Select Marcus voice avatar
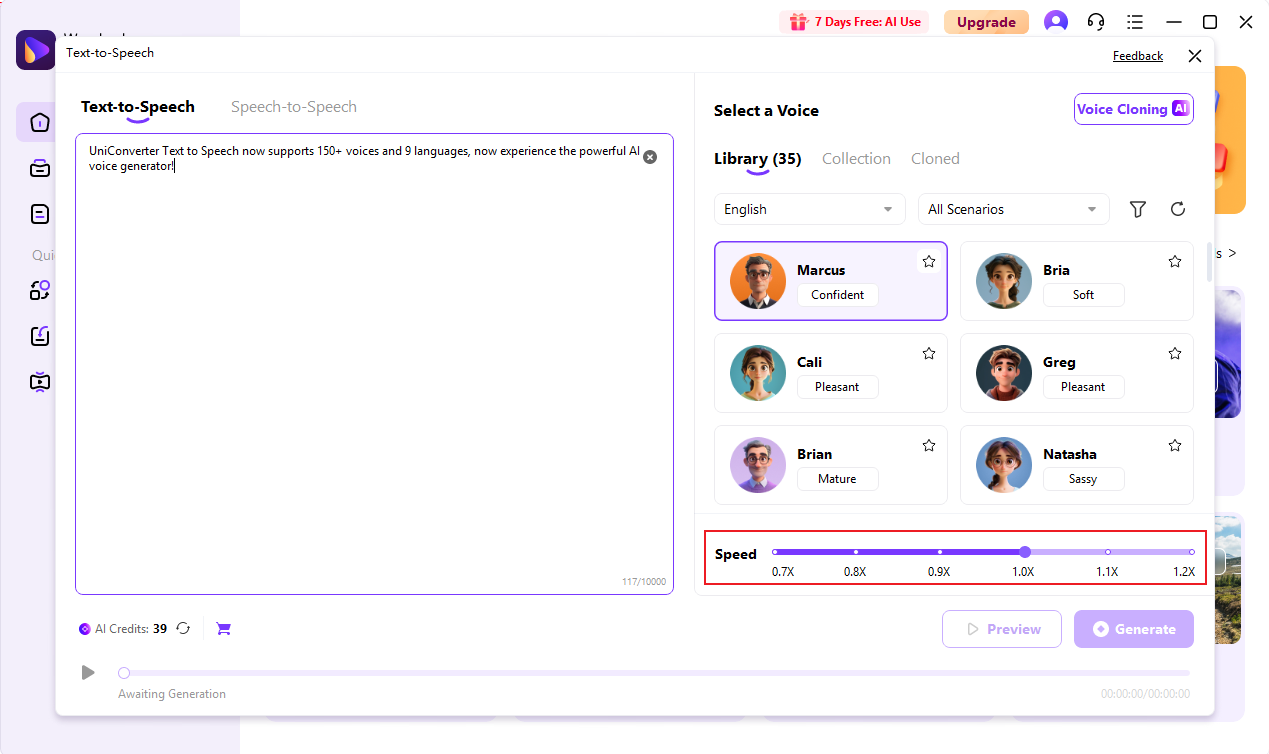This screenshot has width=1269, height=754. pos(758,281)
